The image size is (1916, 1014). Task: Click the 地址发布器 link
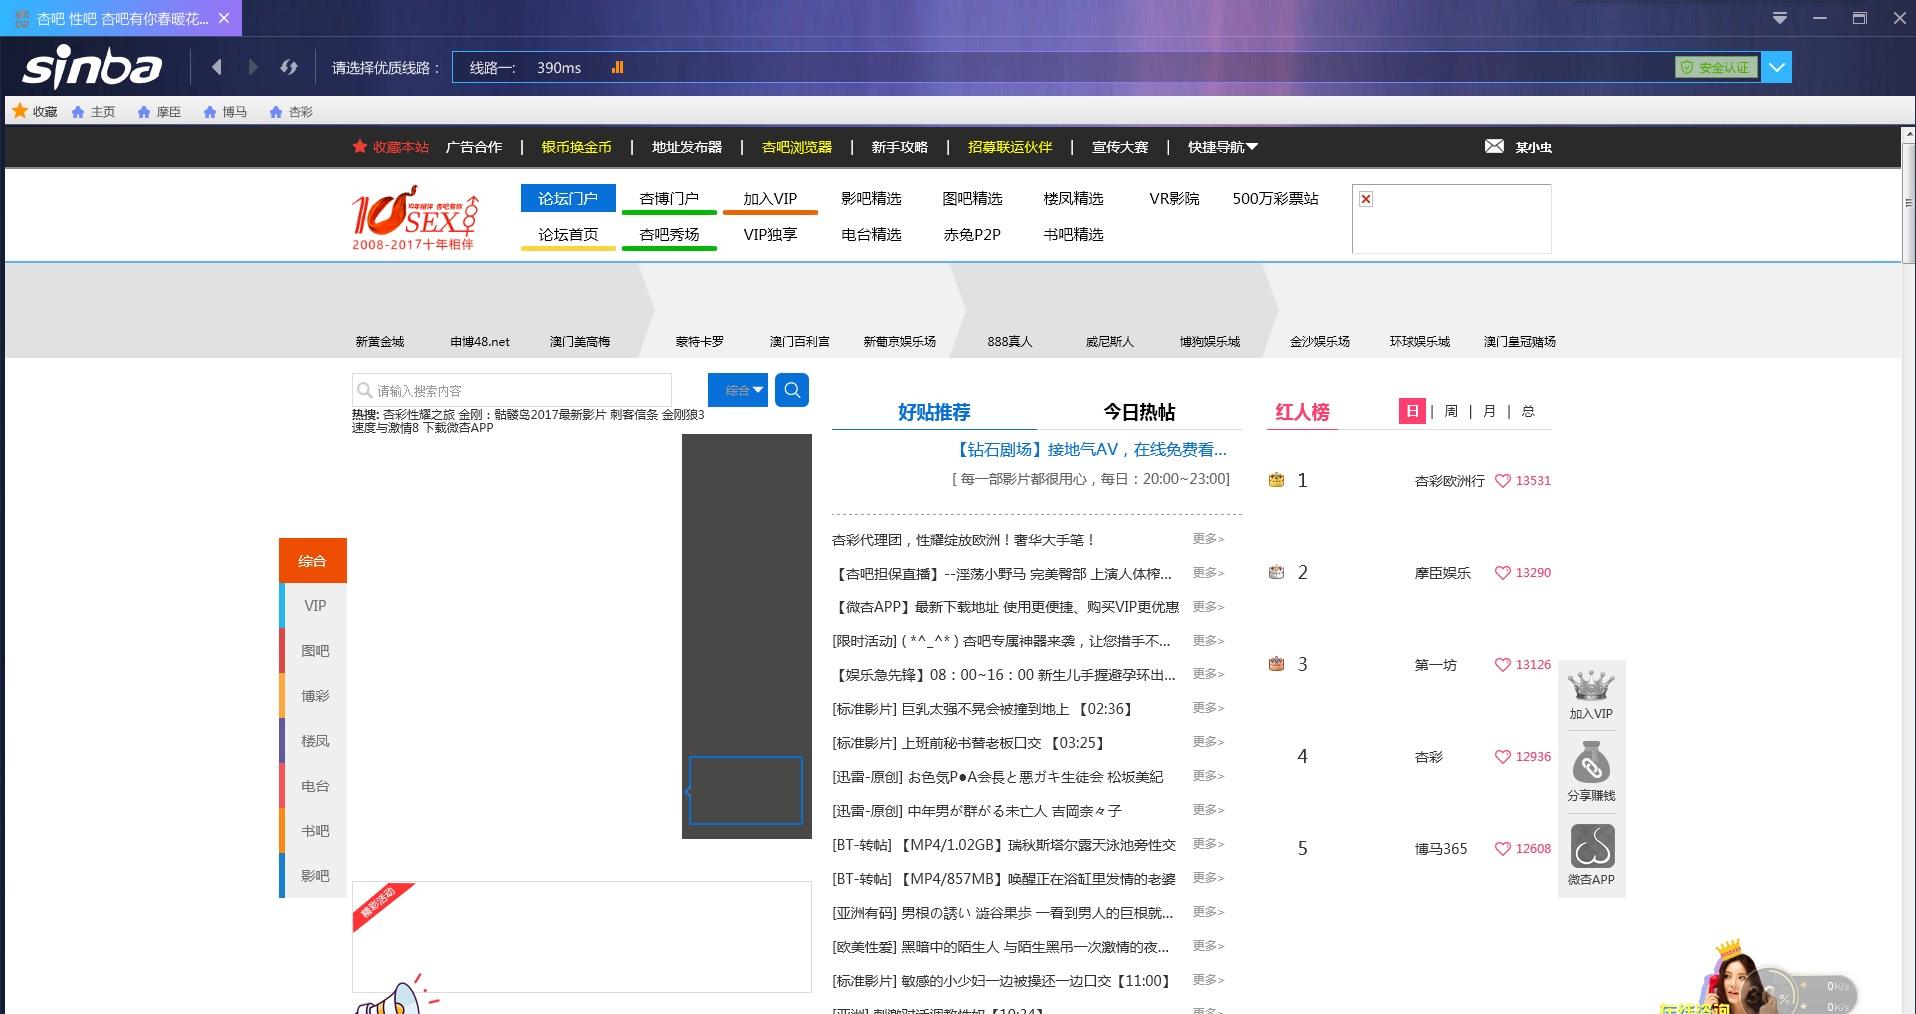point(687,147)
